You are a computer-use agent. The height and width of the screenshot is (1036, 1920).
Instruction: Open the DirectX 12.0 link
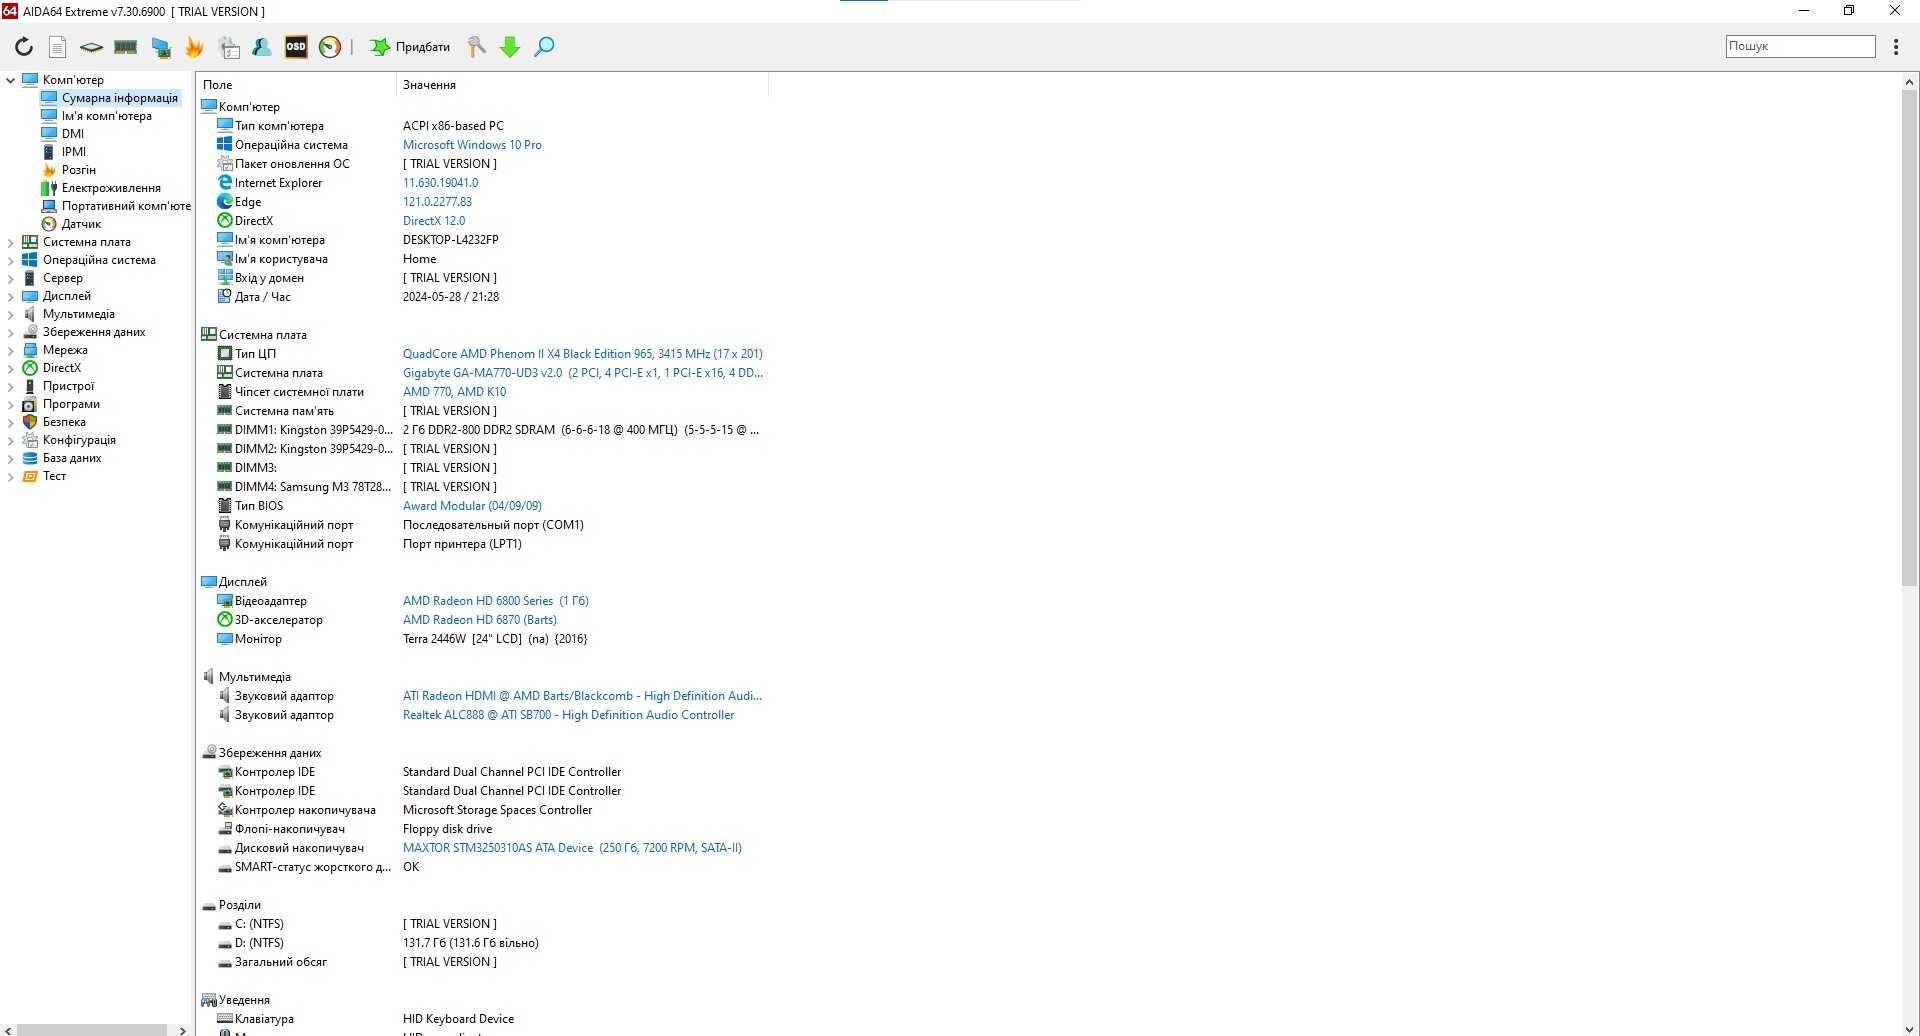[x=434, y=221]
